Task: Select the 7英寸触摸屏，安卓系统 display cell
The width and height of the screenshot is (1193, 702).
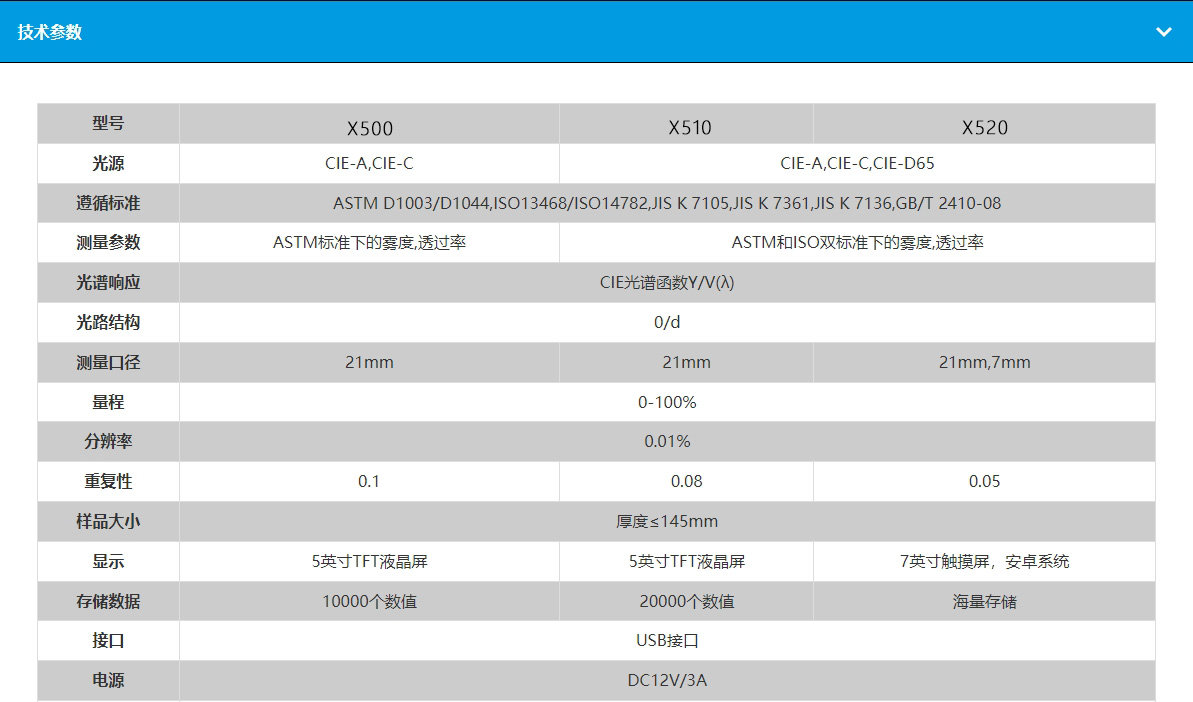Action: coord(984,561)
